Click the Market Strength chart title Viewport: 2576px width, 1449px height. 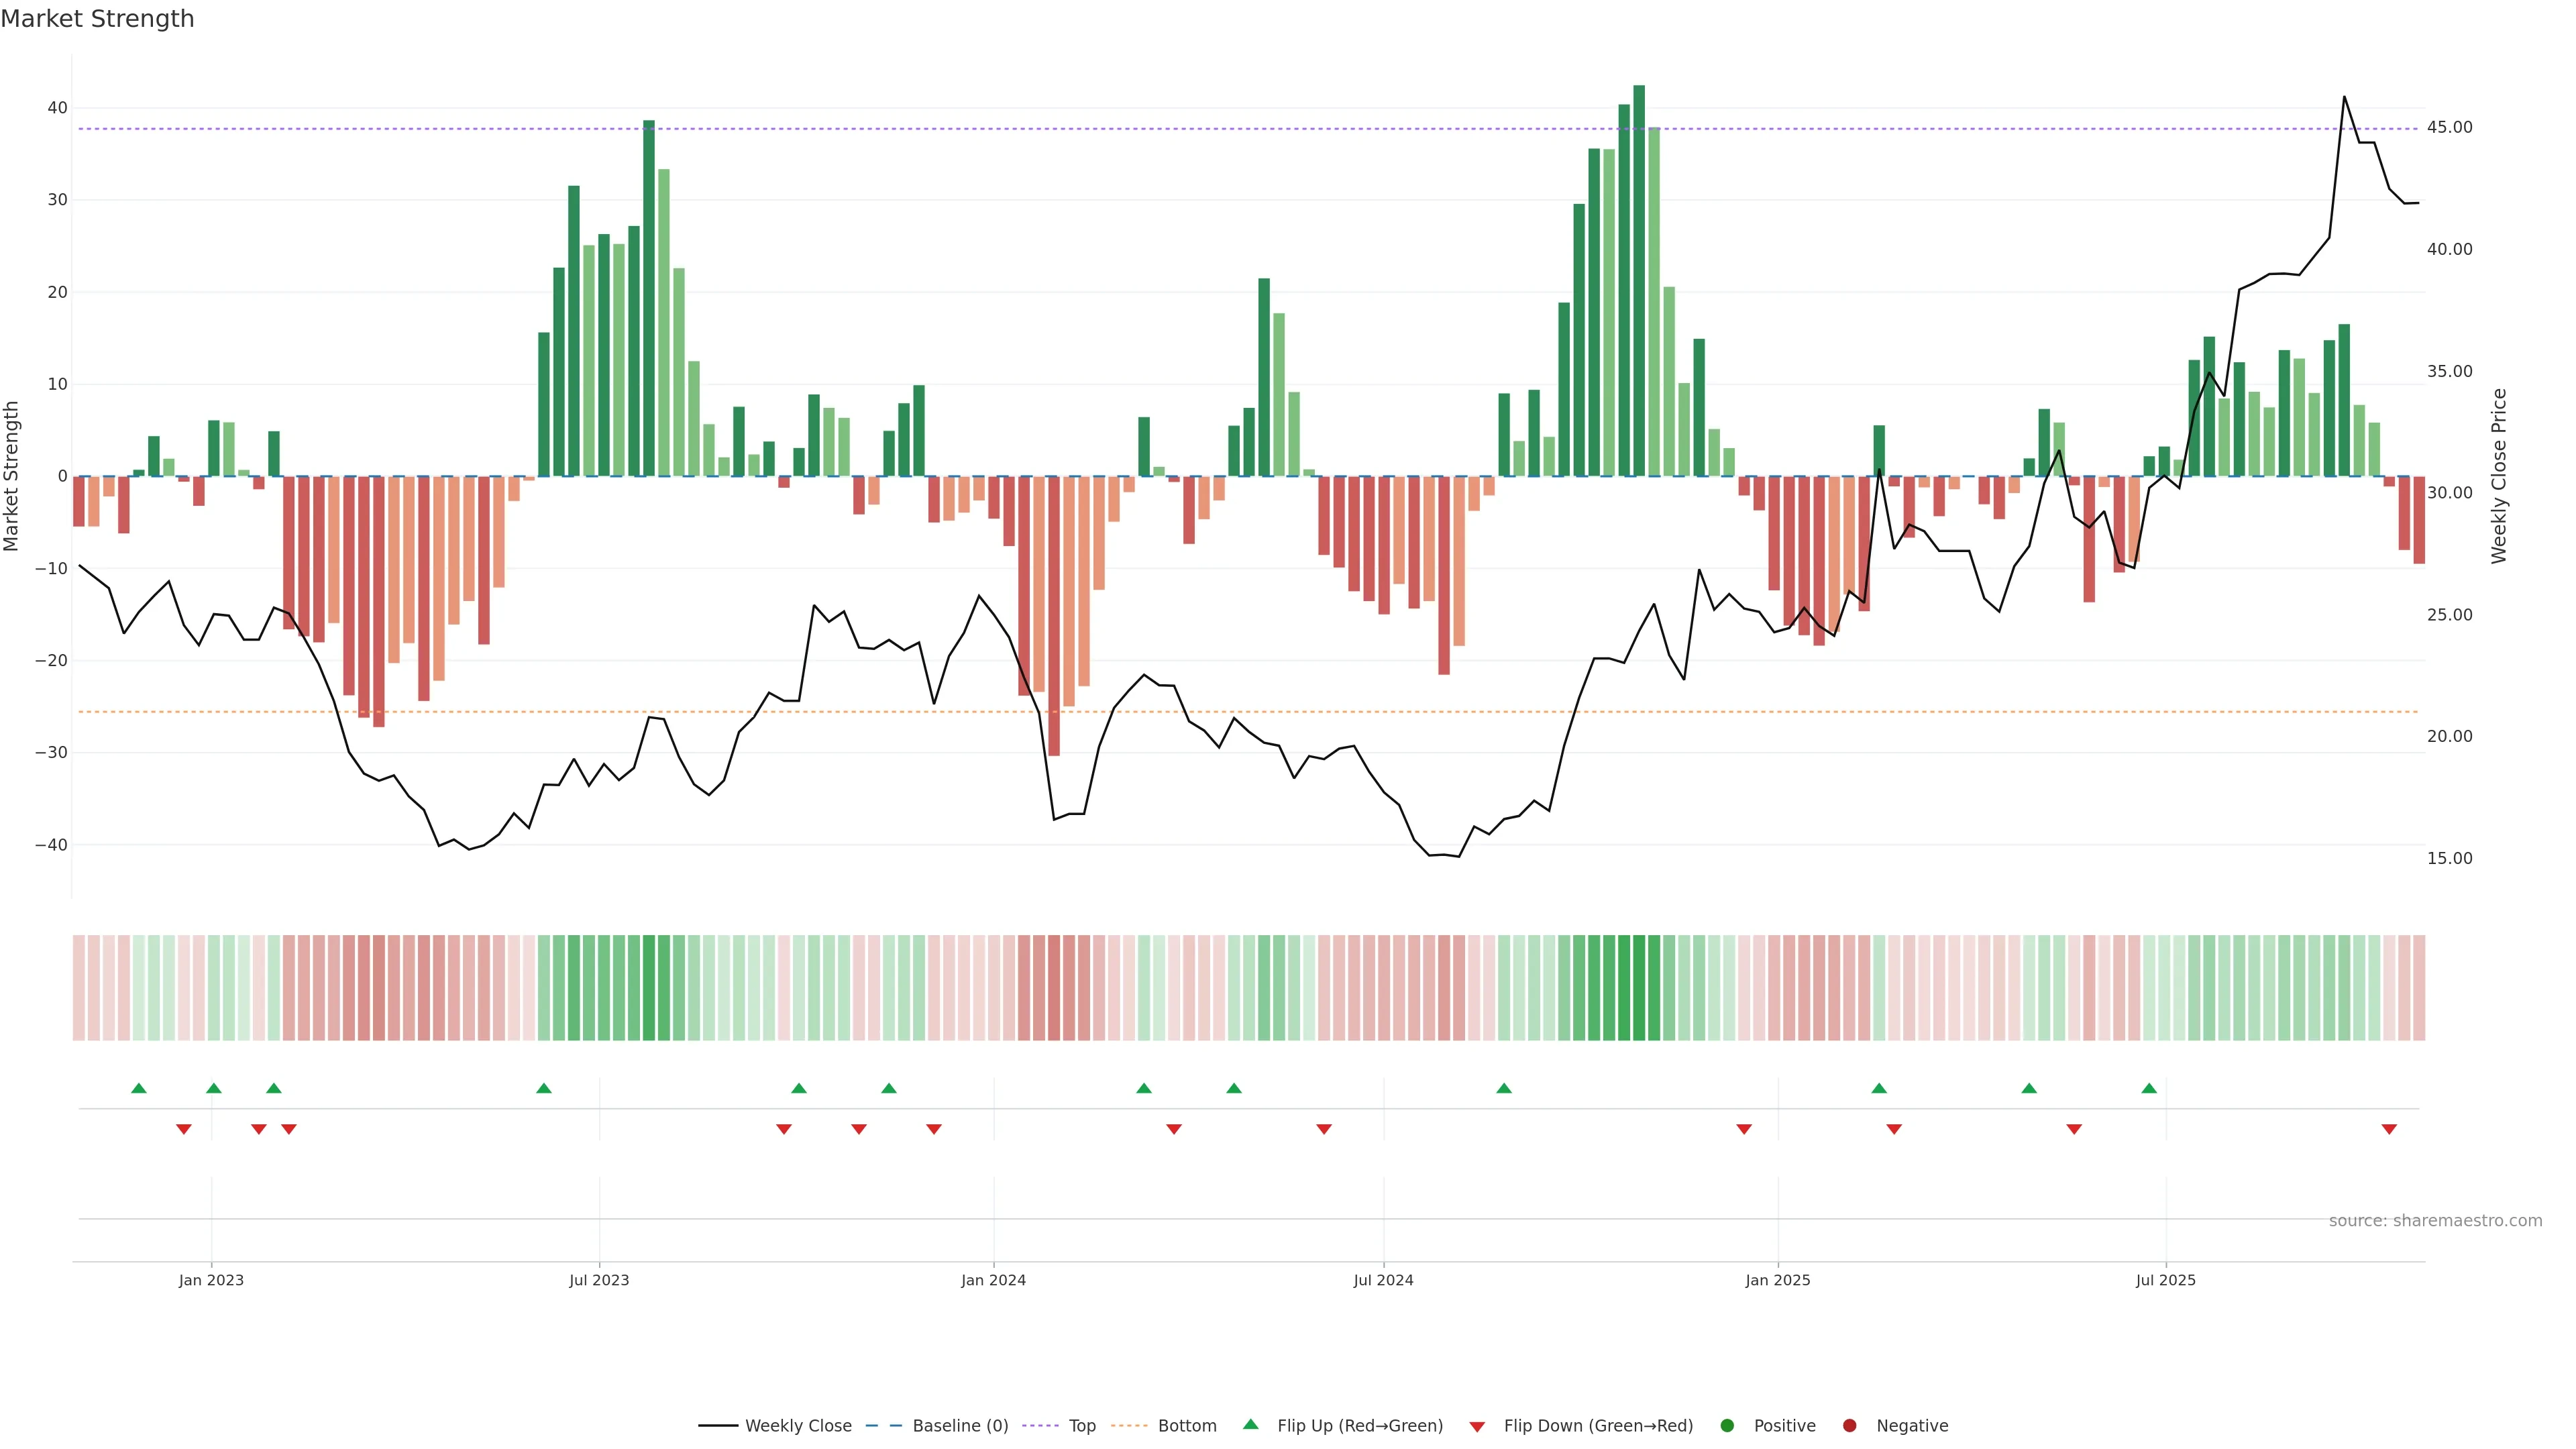(97, 19)
